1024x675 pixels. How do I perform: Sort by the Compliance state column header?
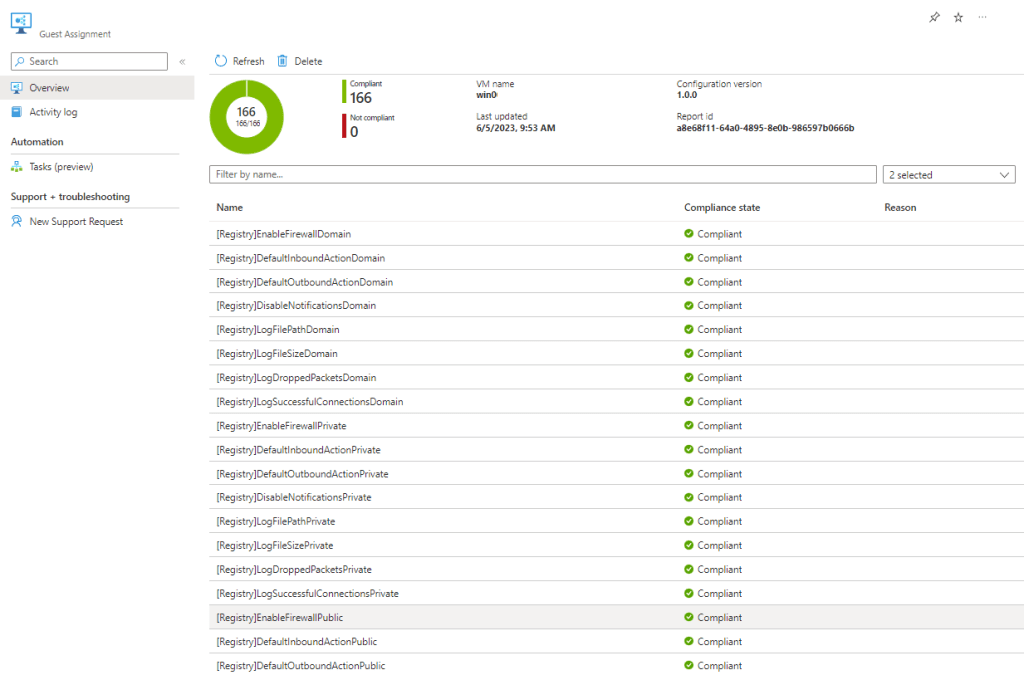point(721,208)
